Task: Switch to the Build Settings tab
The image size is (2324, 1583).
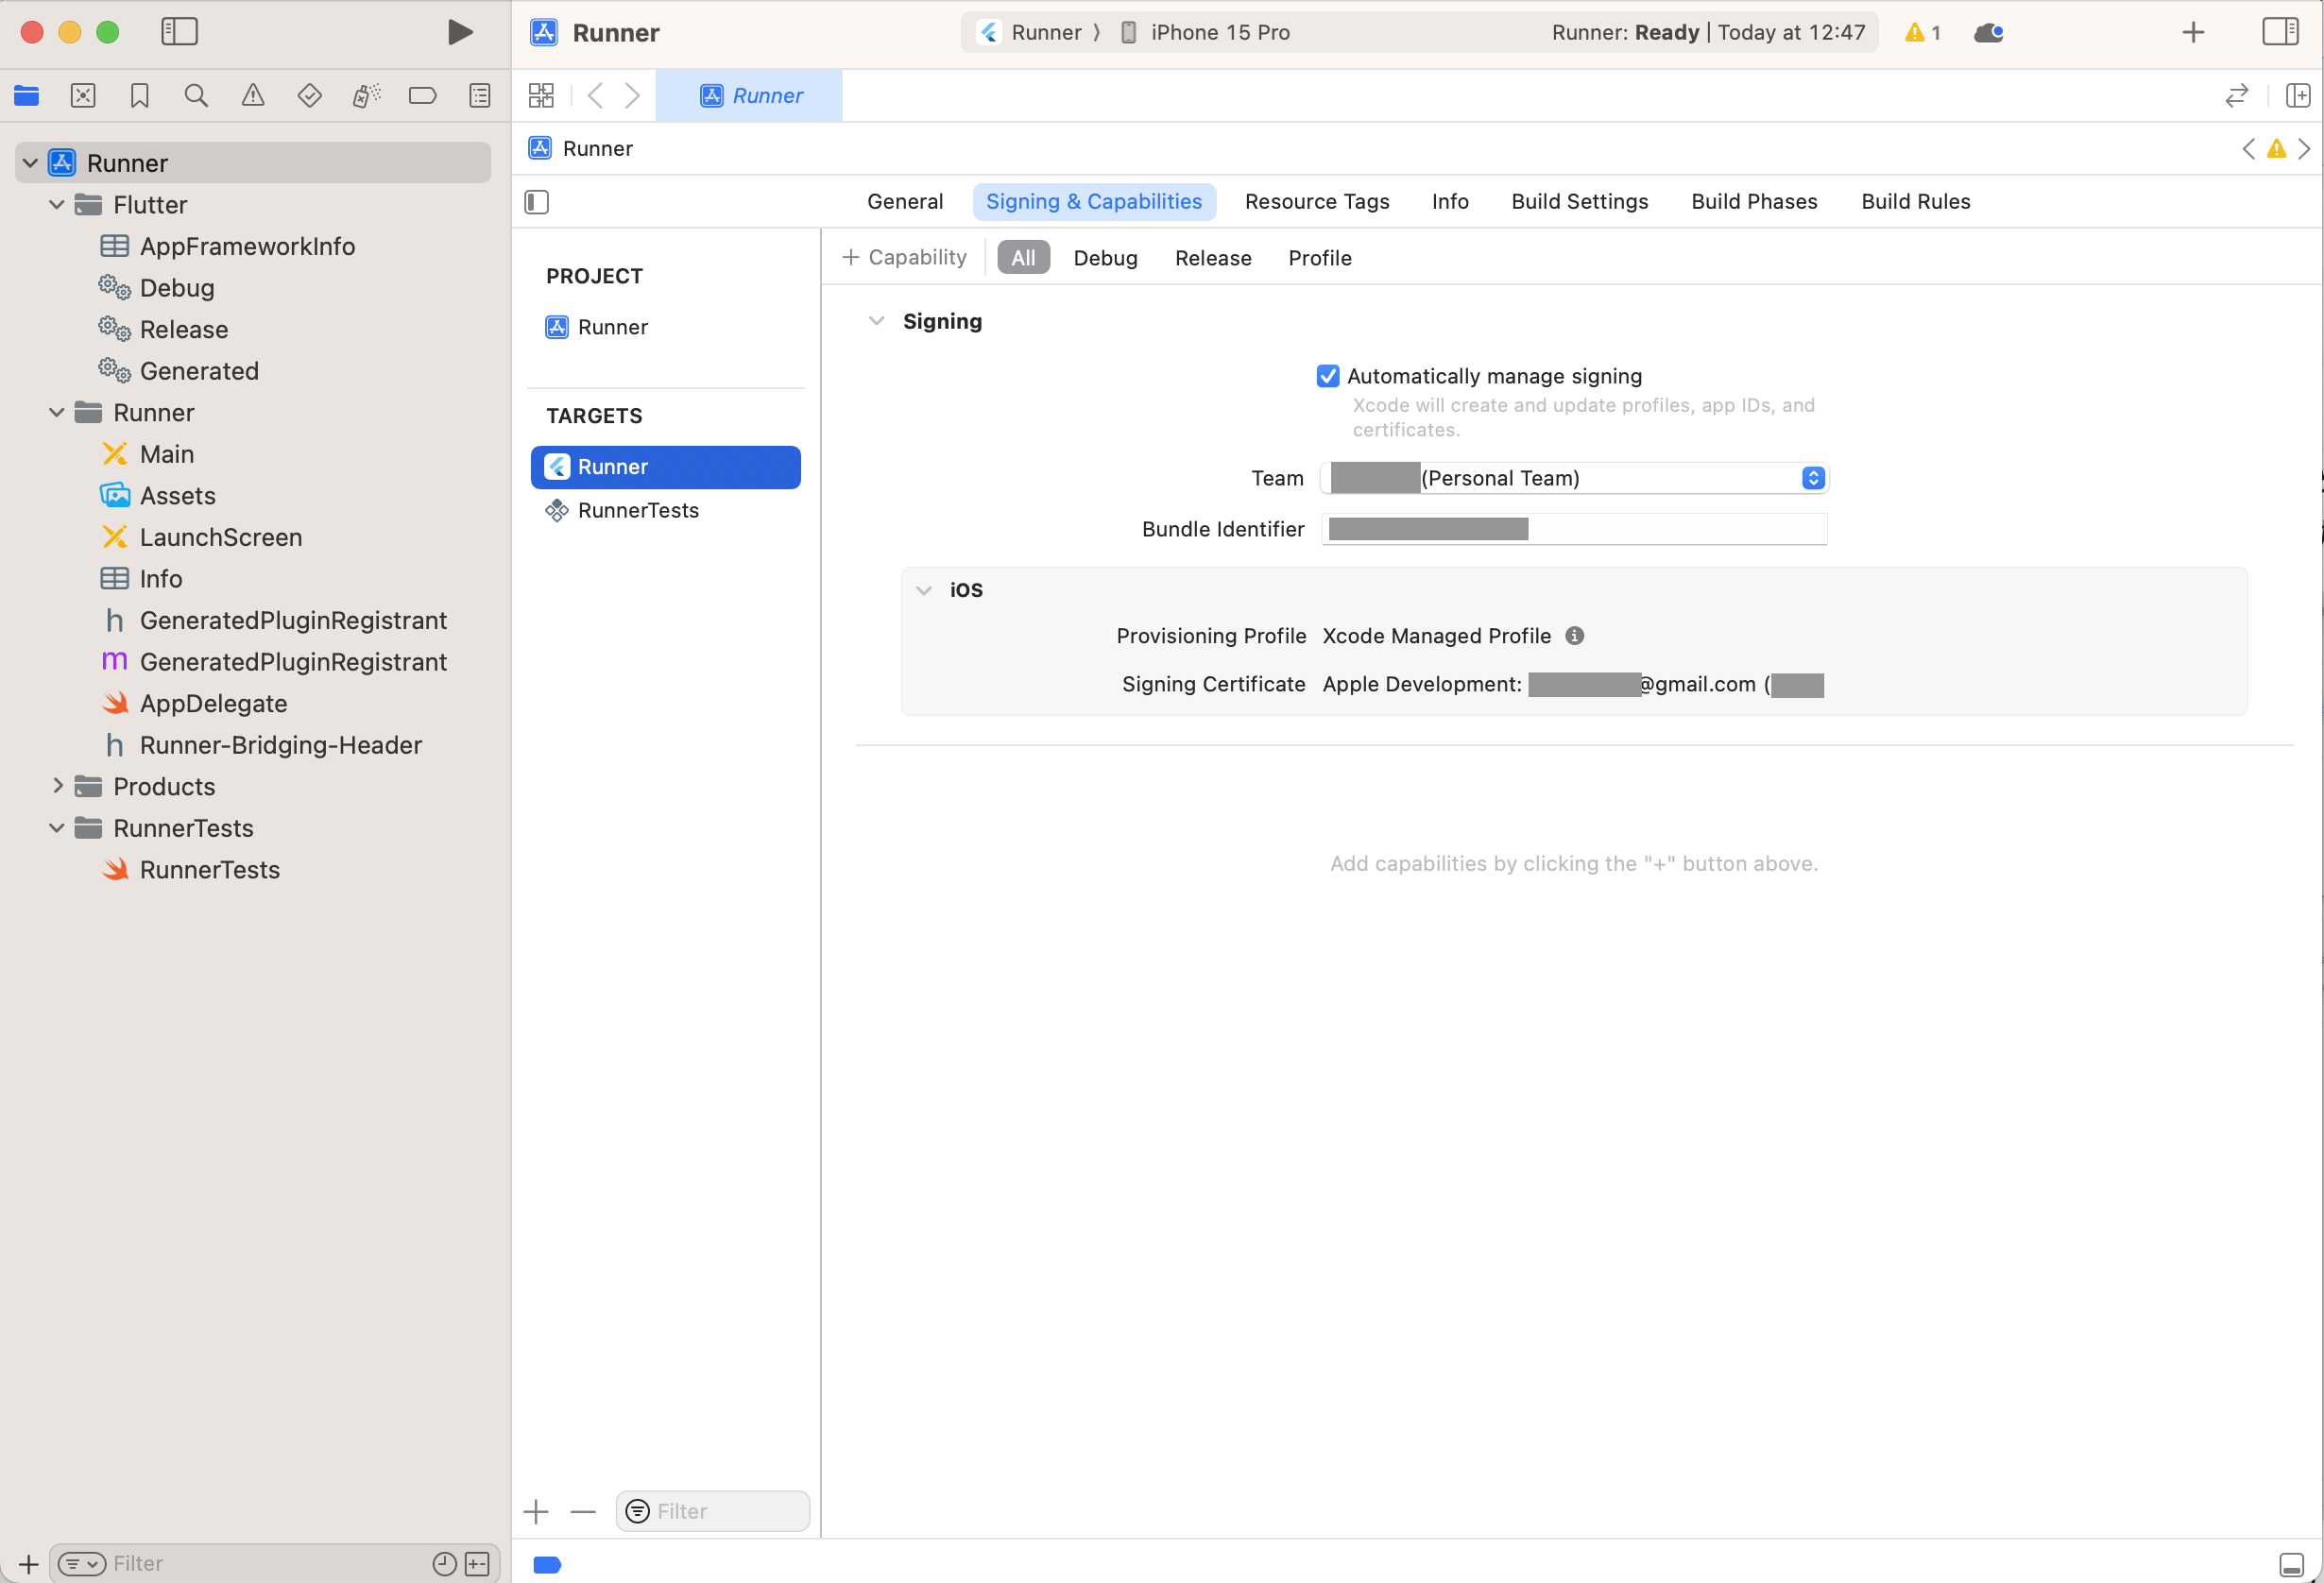Action: 1579,201
